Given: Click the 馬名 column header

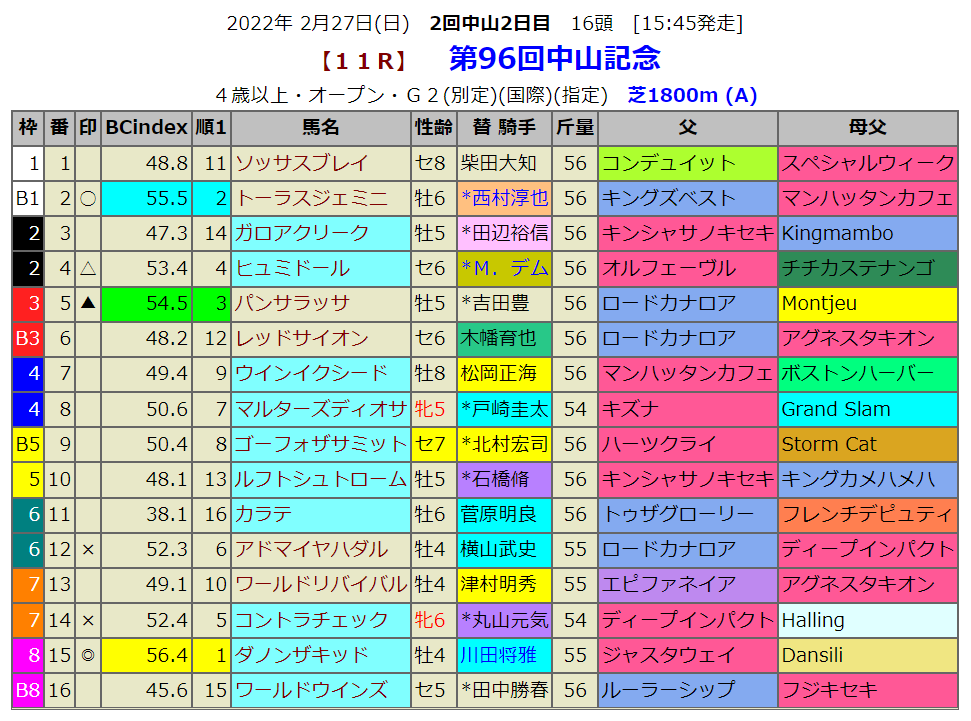Looking at the screenshot, I should point(321,128).
